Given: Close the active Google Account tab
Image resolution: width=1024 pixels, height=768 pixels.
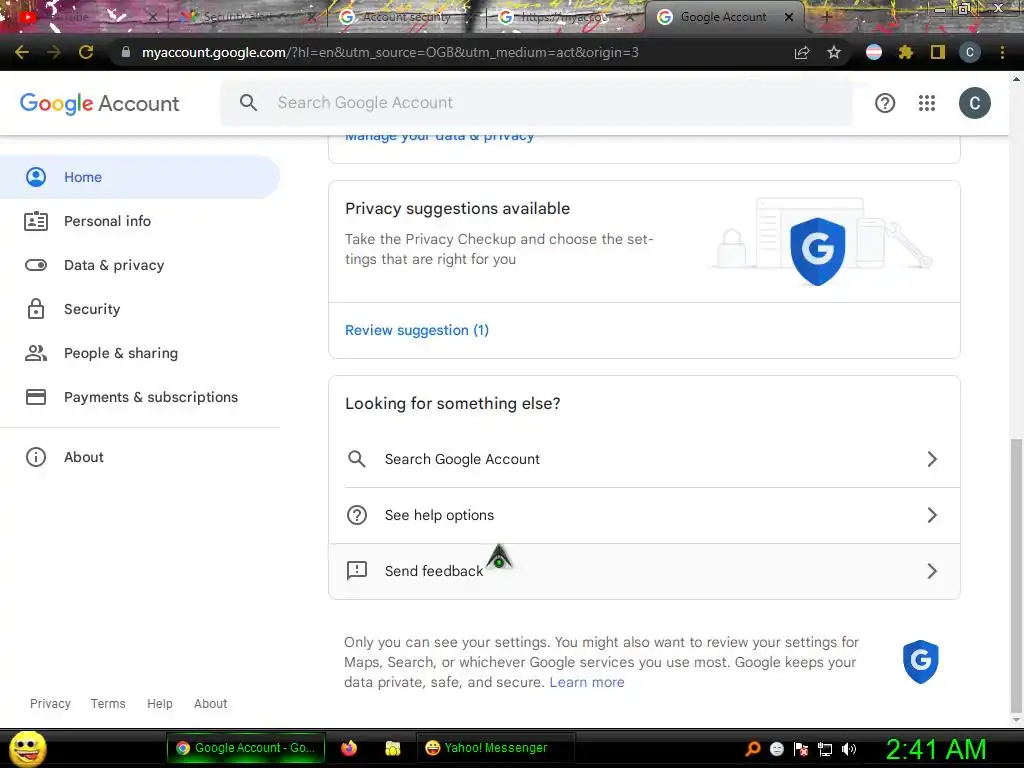Looking at the screenshot, I should (x=789, y=17).
